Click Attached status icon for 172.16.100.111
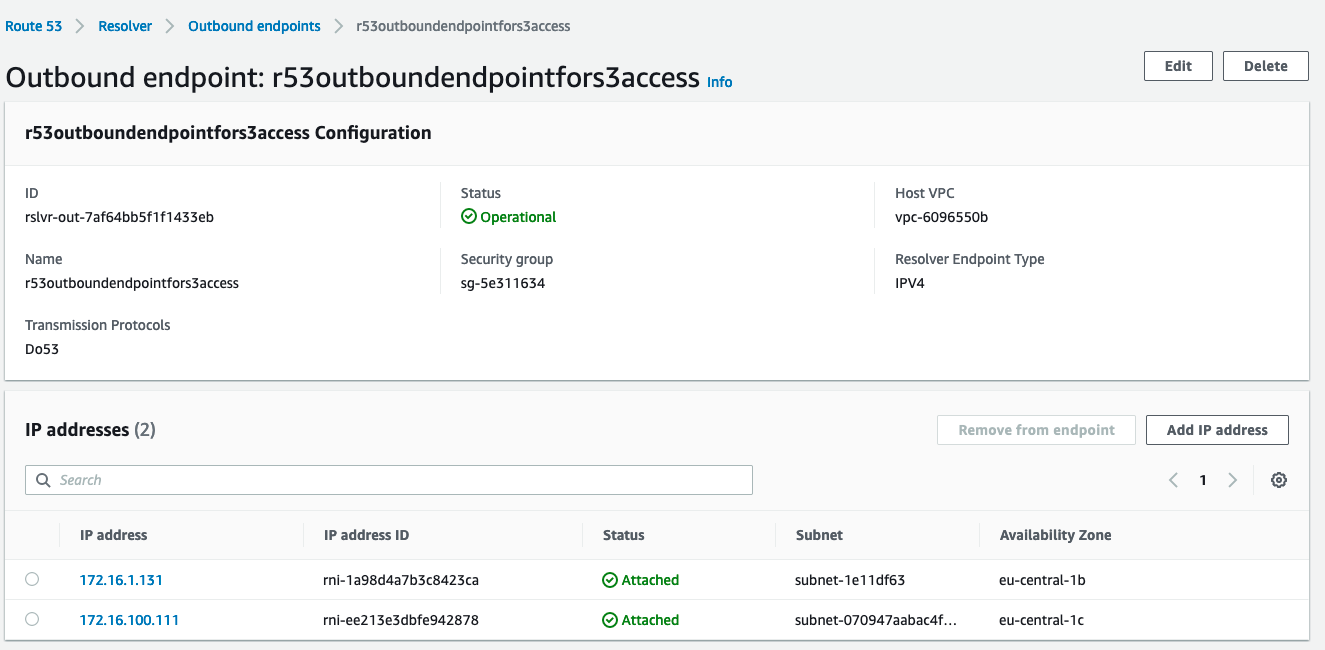Screen dimensions: 1325x650 tap(609, 620)
